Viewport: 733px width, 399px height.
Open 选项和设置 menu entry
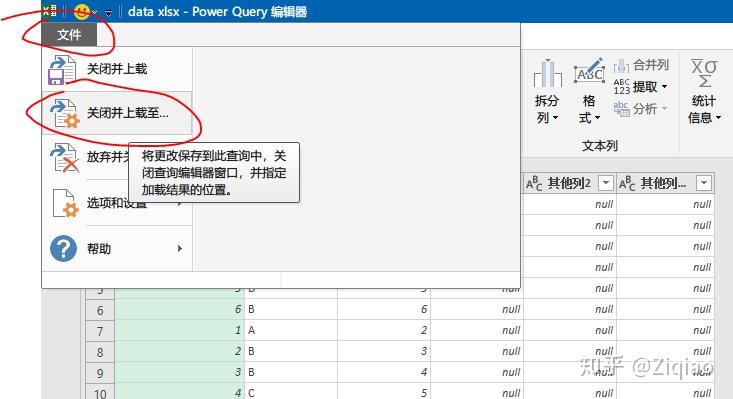(x=117, y=203)
